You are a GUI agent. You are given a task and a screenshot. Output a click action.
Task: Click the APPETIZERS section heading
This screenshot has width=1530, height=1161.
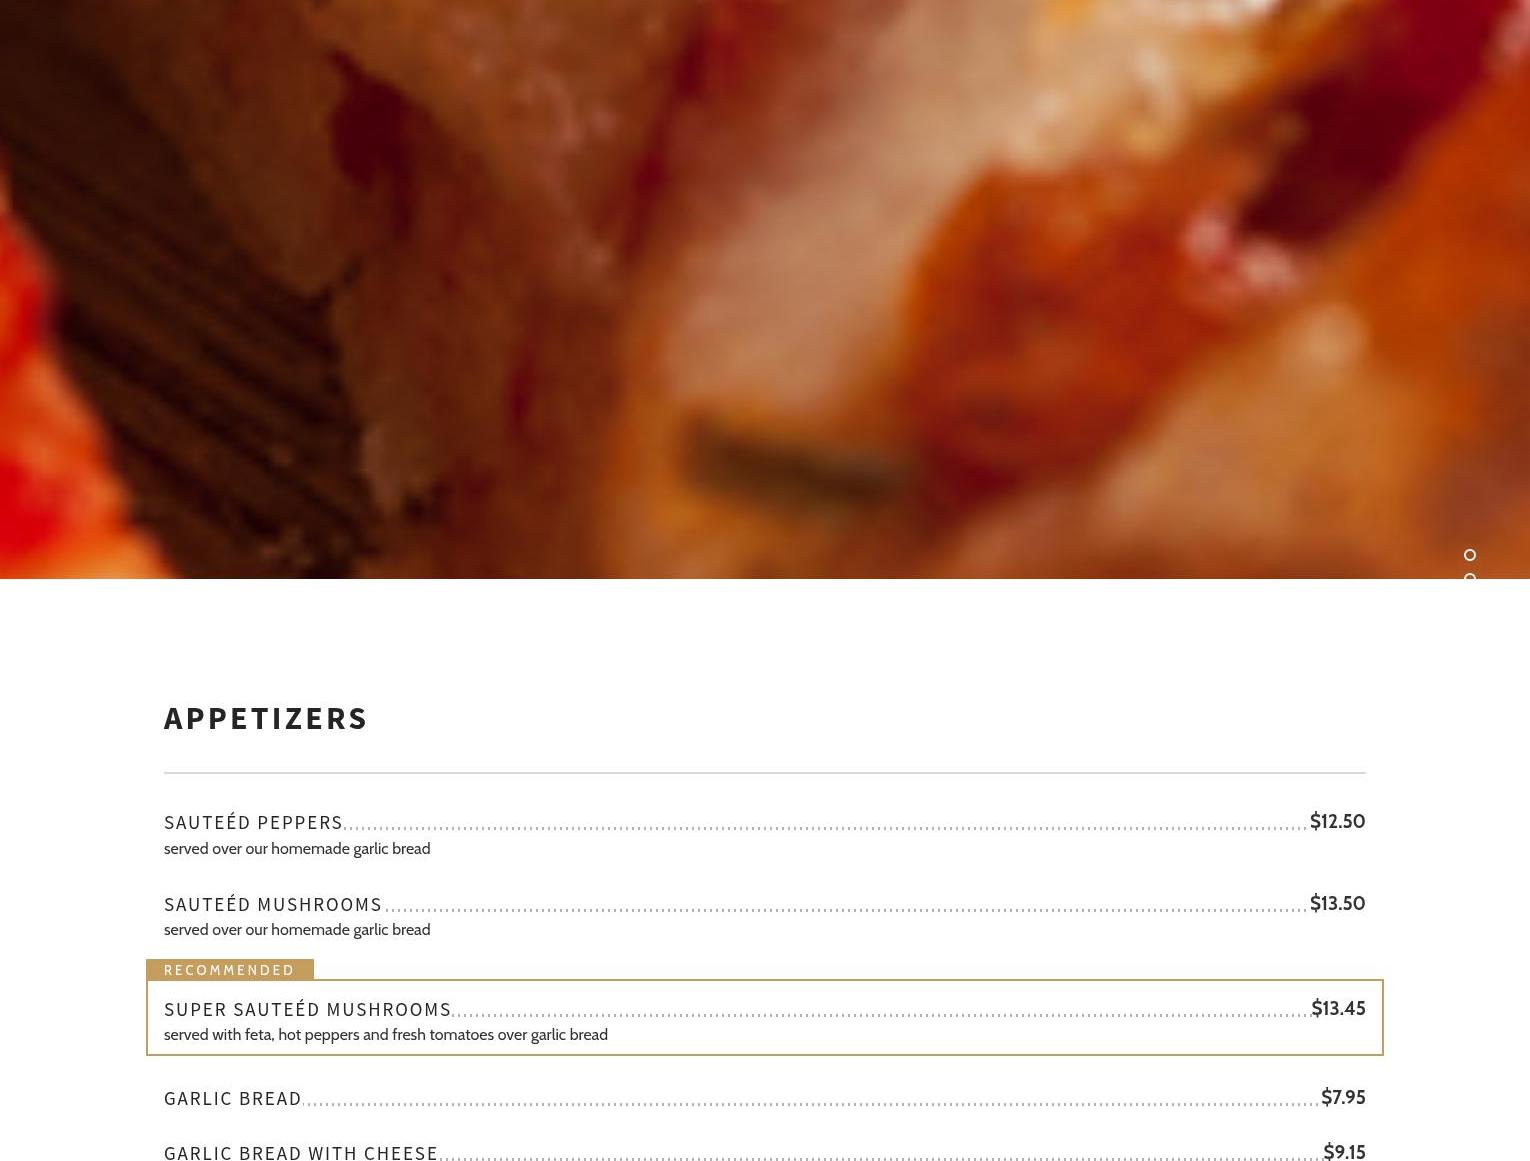pos(266,718)
